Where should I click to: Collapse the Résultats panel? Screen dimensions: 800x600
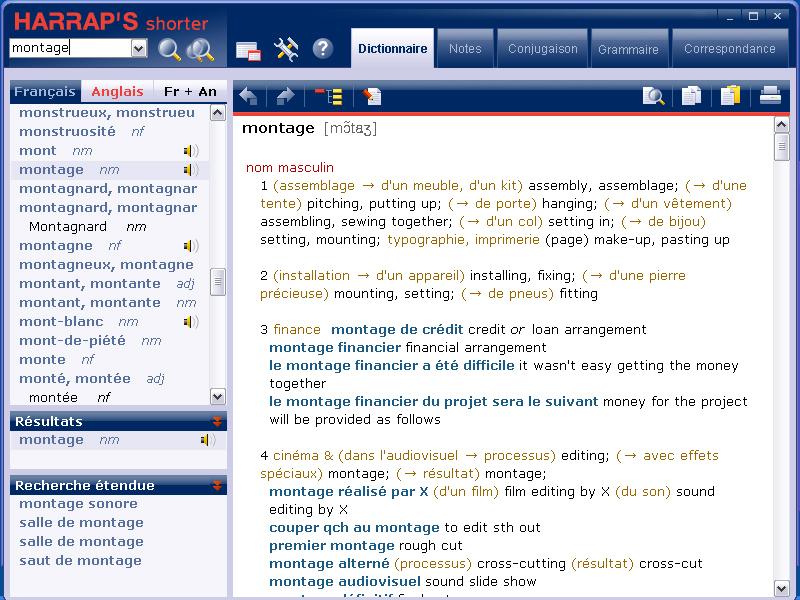(x=217, y=421)
